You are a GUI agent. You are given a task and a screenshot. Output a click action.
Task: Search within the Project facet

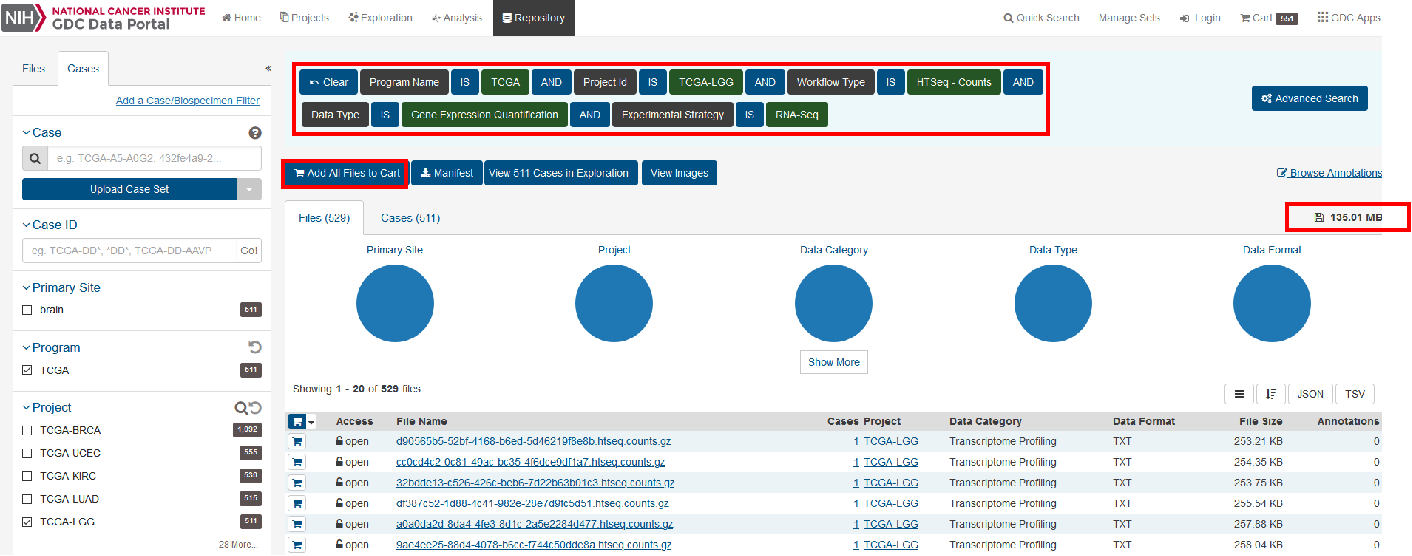pyautogui.click(x=240, y=408)
